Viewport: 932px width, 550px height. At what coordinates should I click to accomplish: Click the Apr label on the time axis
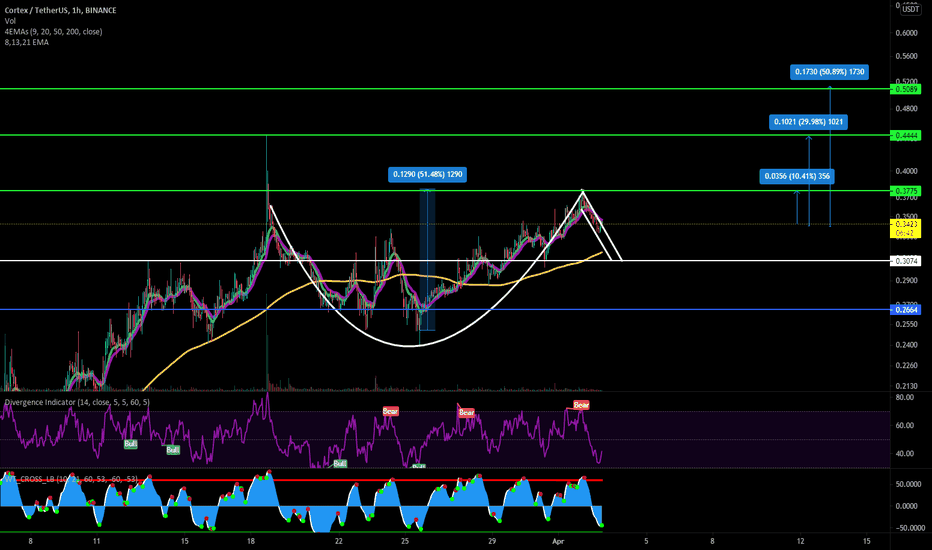click(558, 541)
